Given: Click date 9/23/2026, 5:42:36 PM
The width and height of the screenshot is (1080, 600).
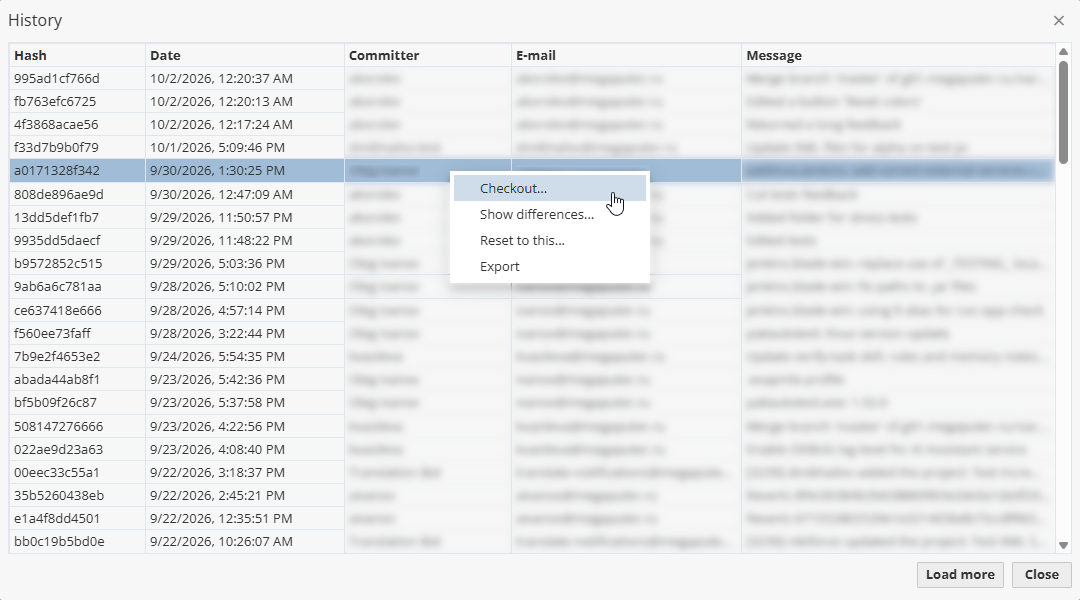Looking at the screenshot, I should 217,380.
